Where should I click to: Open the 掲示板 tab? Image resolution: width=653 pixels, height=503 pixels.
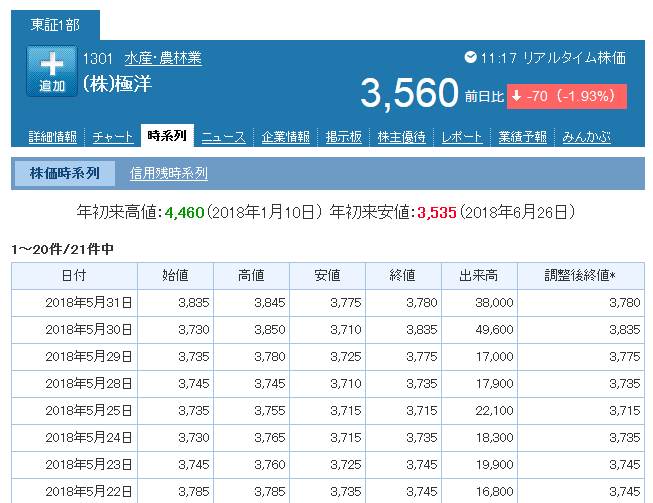344,137
